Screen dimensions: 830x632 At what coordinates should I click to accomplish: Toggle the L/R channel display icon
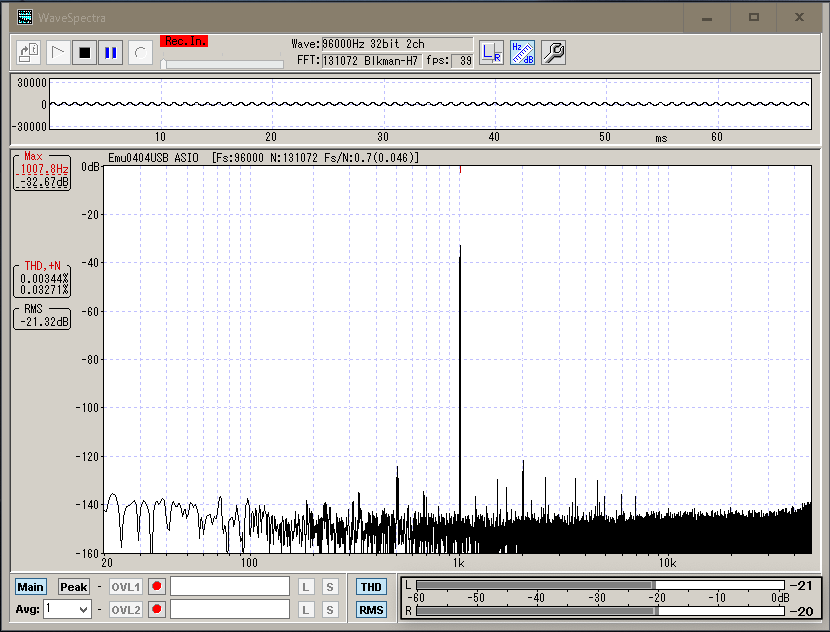pos(491,52)
